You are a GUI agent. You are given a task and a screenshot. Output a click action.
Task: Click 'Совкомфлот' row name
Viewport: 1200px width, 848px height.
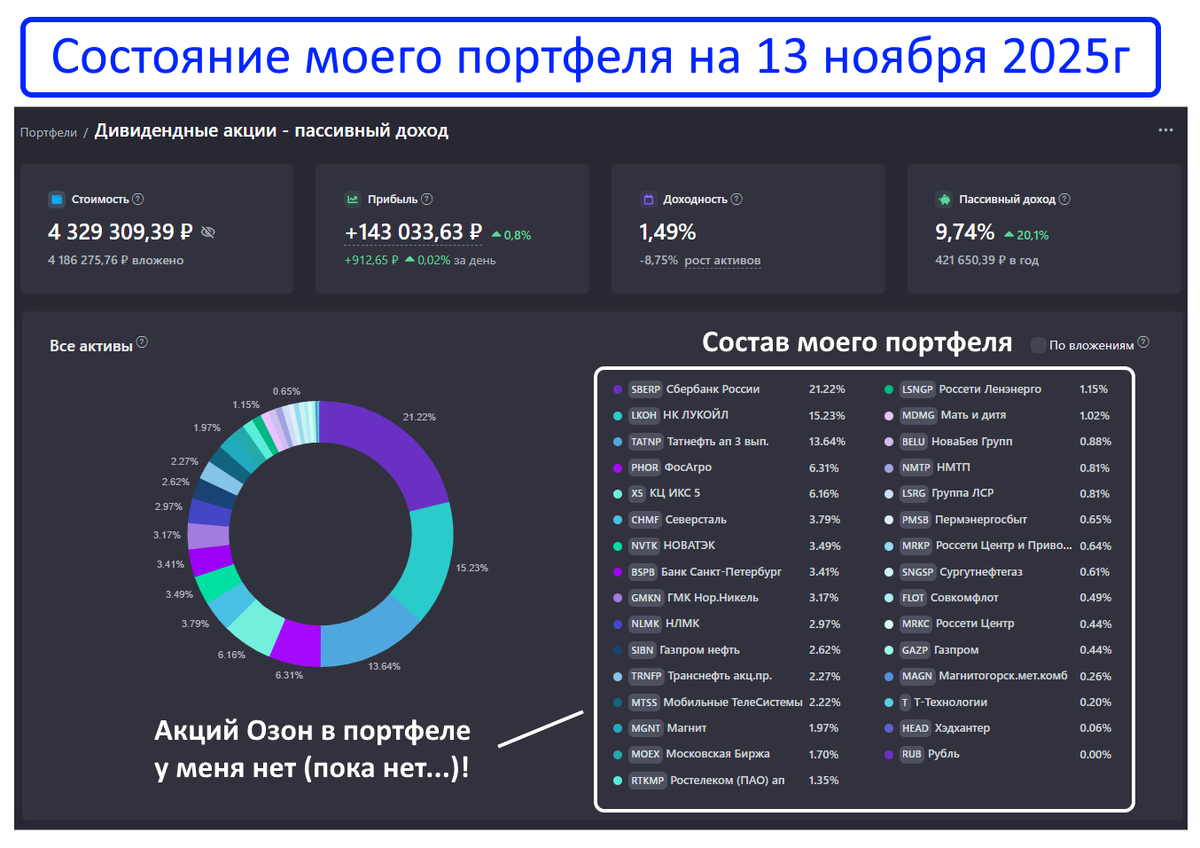pos(966,597)
